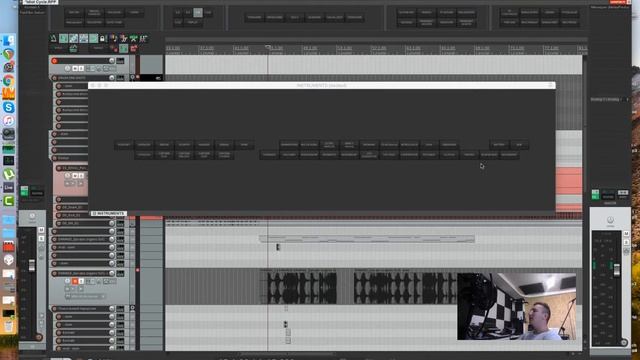
Task: Unmute the expanded track with the orange mute button
Action: (x=75, y=281)
